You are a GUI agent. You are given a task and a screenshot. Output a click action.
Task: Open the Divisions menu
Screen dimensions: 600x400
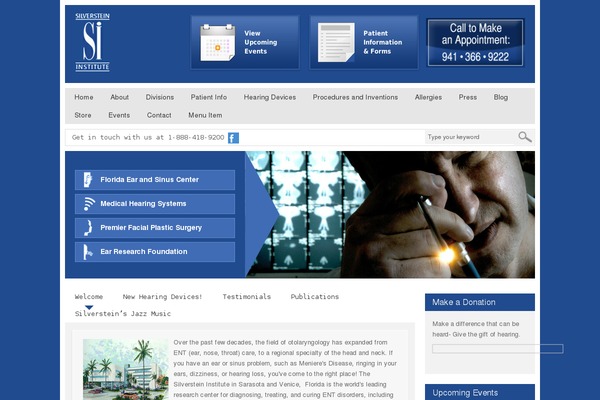160,97
